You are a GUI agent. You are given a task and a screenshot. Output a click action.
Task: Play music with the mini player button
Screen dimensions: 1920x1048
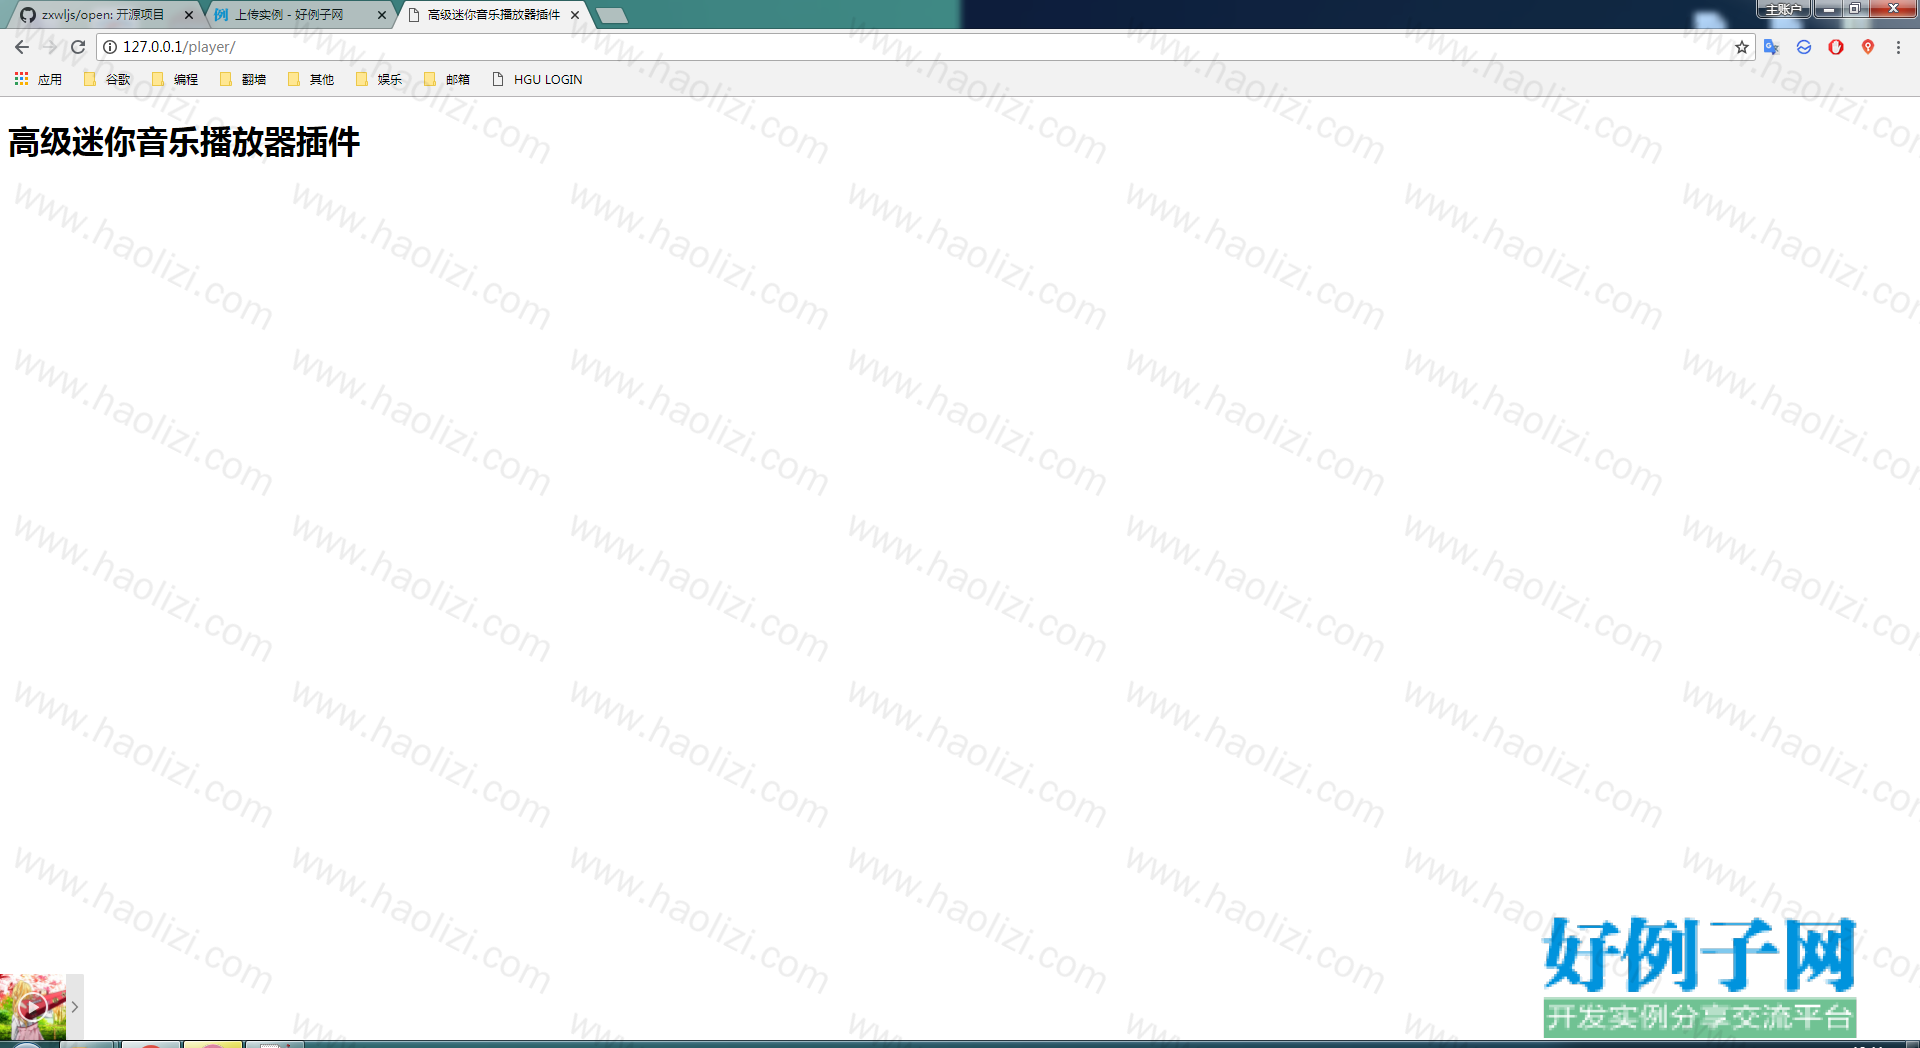tap(33, 1006)
